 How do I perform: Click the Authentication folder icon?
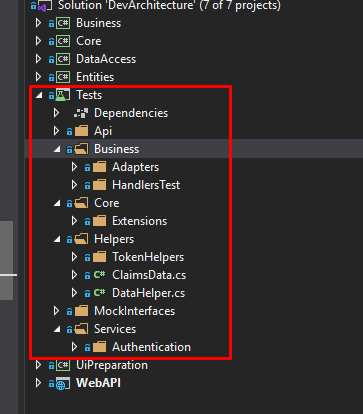pos(99,347)
